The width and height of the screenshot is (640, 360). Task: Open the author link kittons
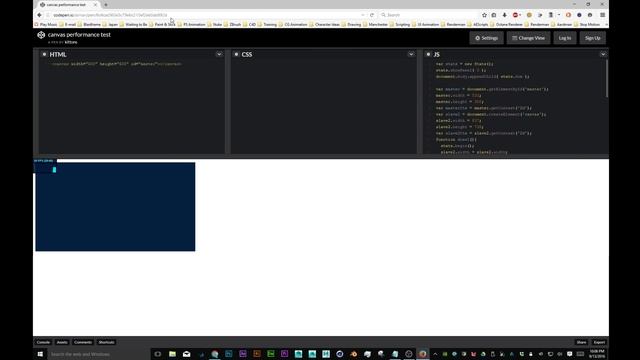pyautogui.click(x=71, y=42)
